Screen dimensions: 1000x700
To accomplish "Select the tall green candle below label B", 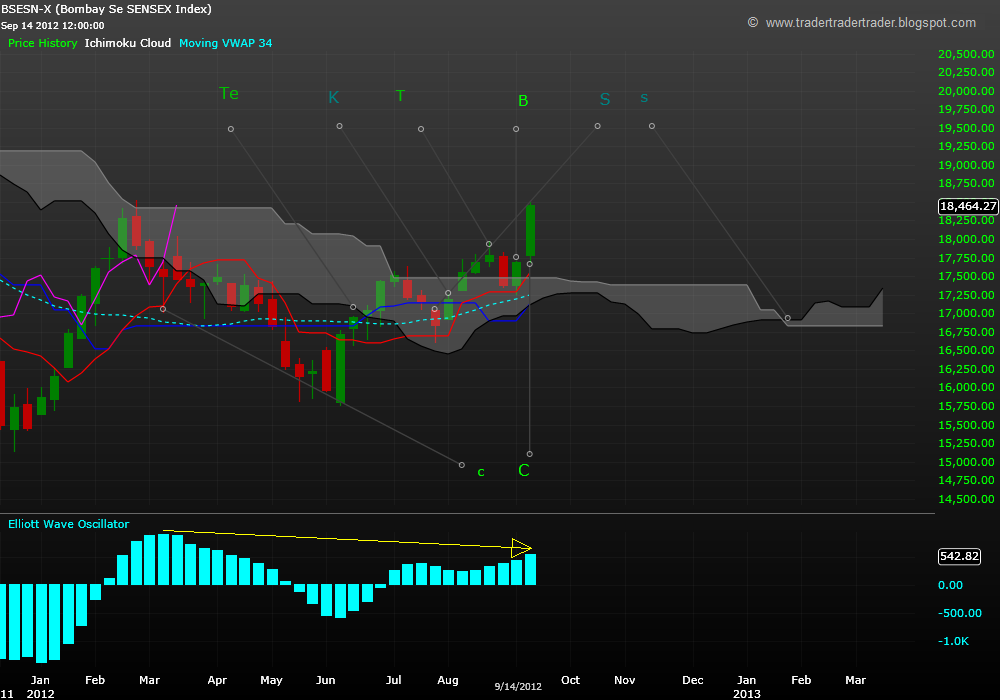I will coord(530,230).
